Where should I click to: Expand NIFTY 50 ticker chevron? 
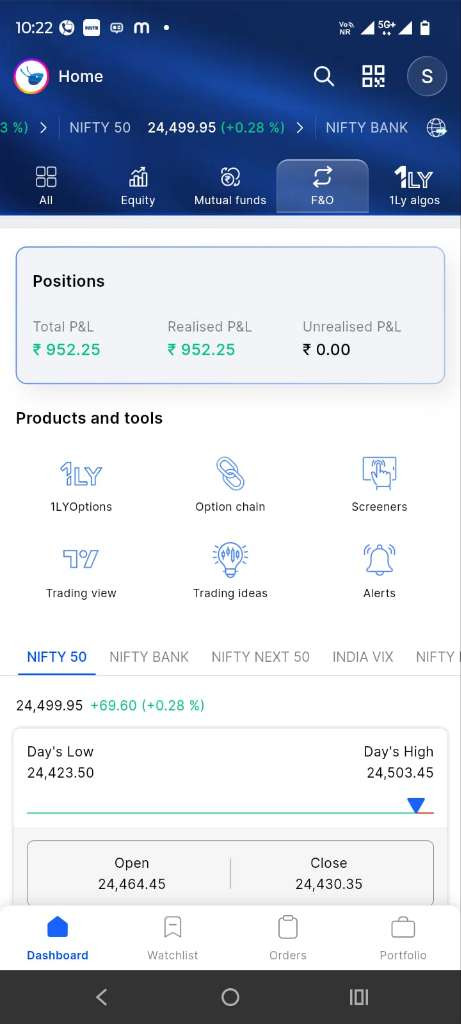tap(300, 128)
